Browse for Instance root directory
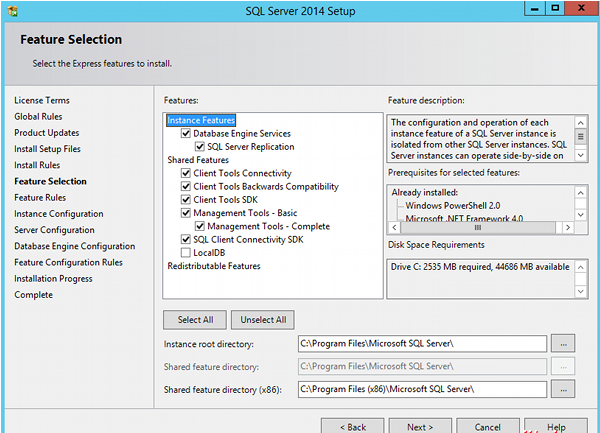The image size is (600, 433). coord(563,343)
